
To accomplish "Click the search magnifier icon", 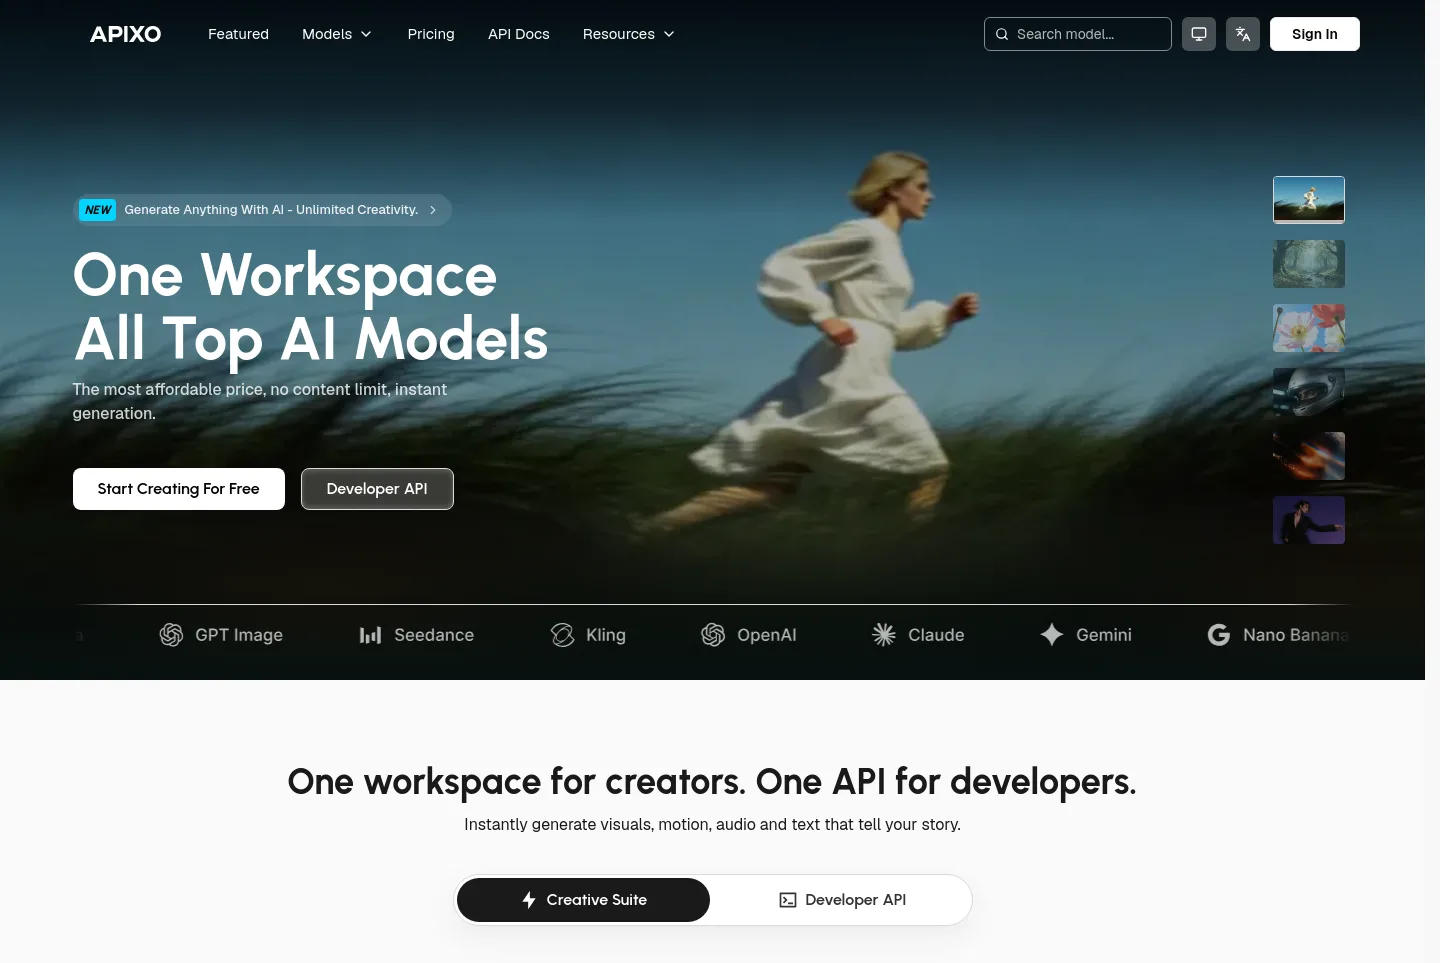I will point(1001,34).
